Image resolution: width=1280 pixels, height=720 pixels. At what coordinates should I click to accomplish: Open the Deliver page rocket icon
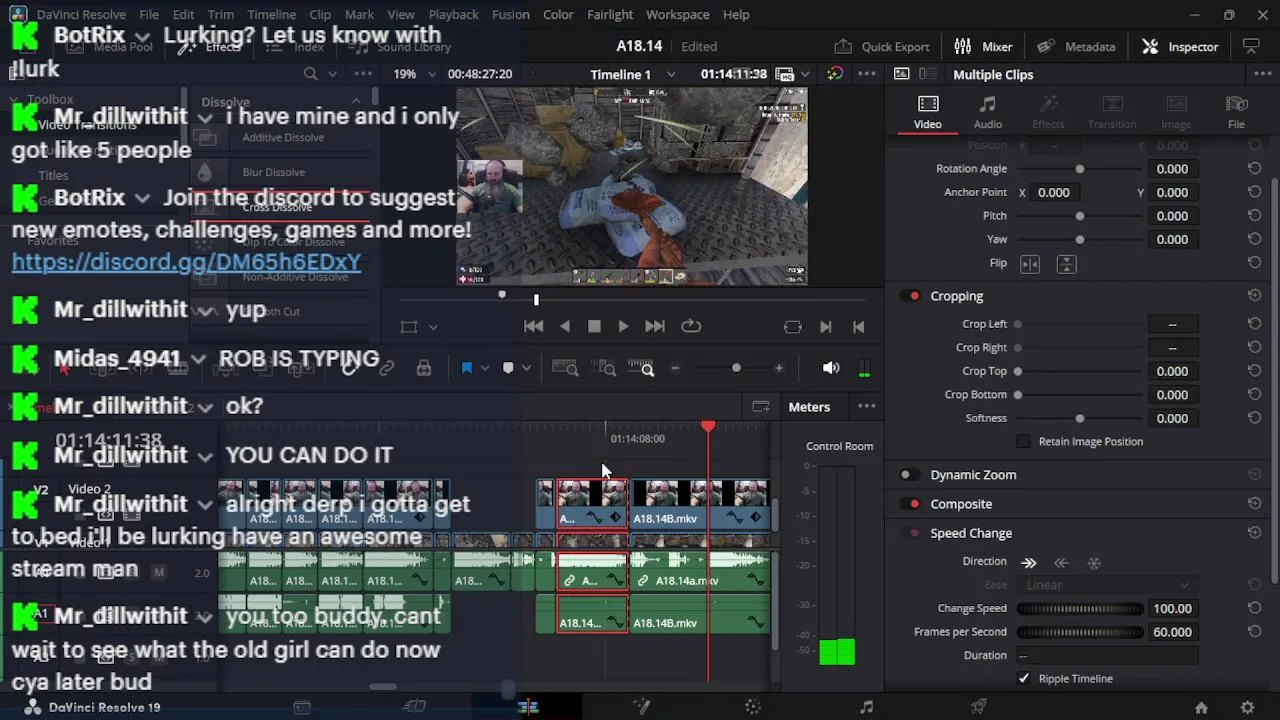979,707
